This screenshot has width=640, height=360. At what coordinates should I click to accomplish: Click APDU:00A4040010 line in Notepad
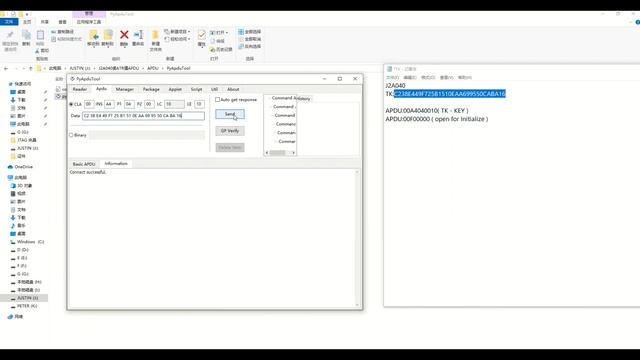[427, 111]
